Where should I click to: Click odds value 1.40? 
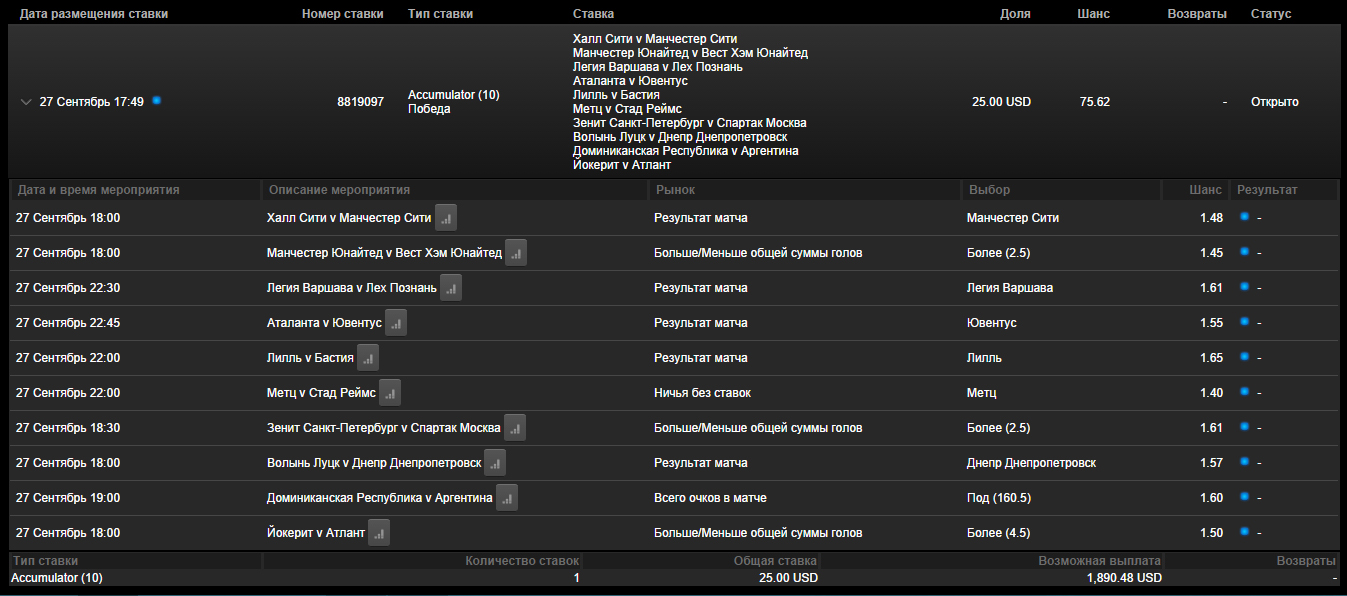pos(1211,393)
